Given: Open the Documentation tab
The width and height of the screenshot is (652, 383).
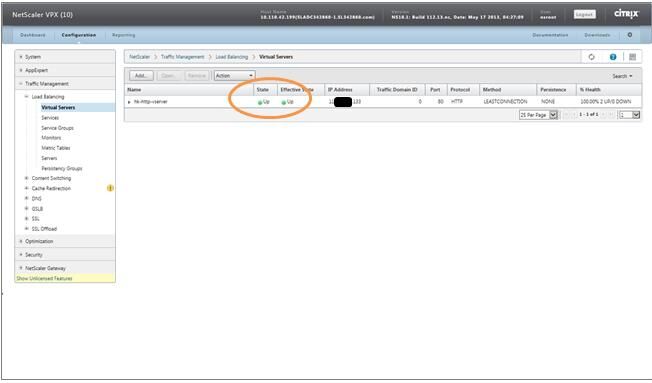Looking at the screenshot, I should tap(550, 35).
